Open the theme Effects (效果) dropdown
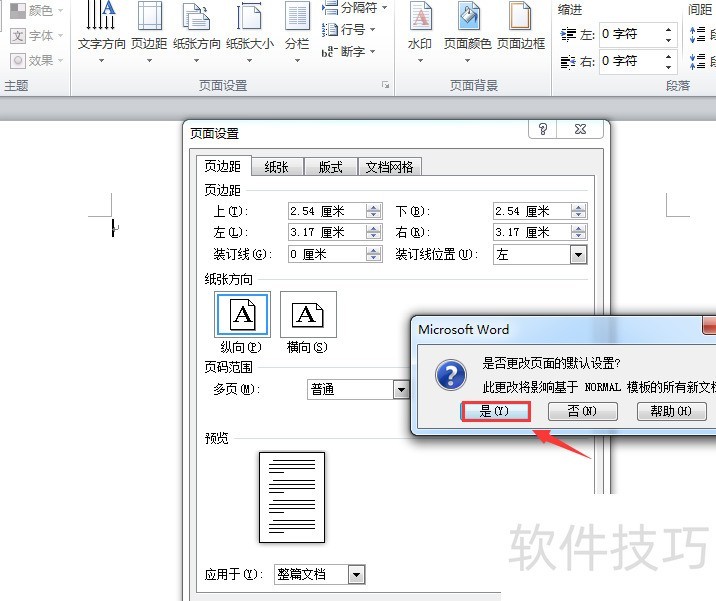This screenshot has height=601, width=716. [x=37, y=60]
